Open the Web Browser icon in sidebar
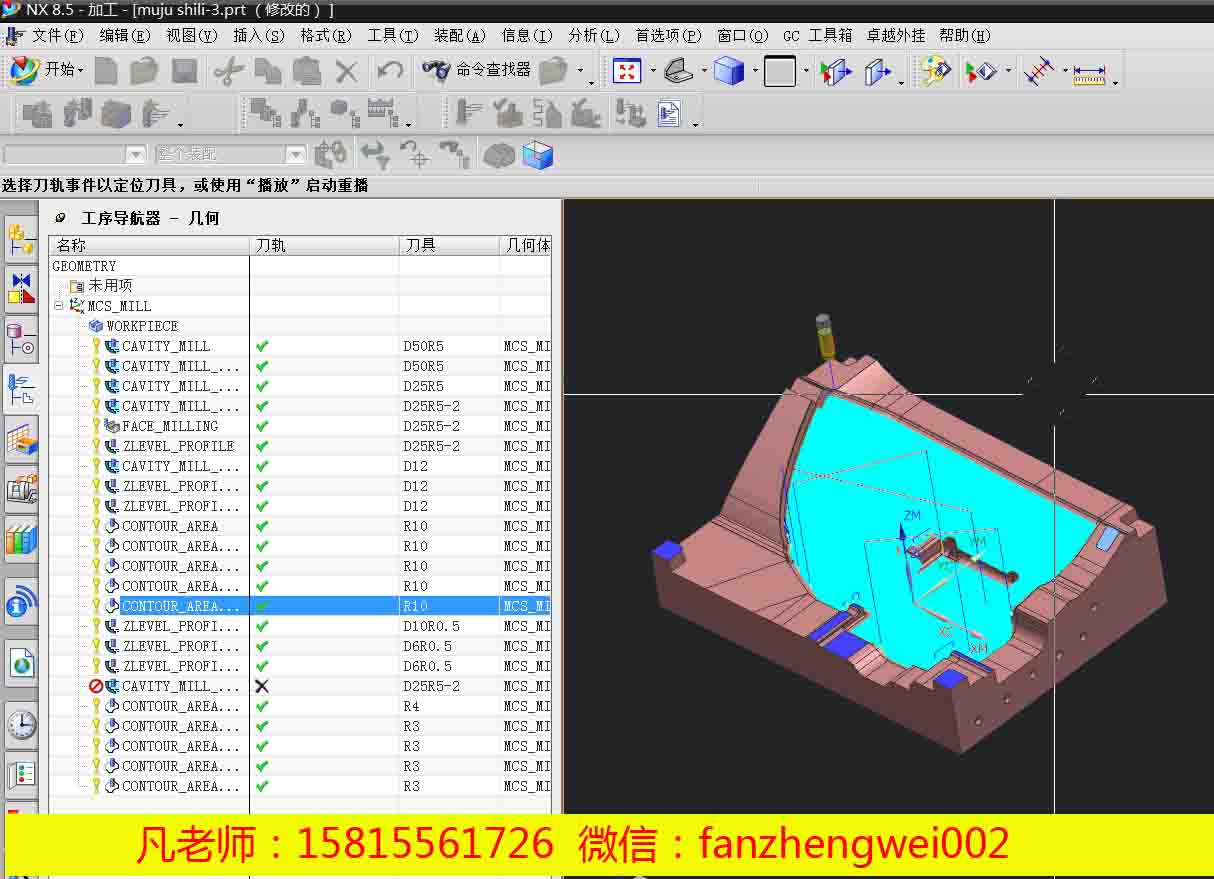 tap(21, 662)
